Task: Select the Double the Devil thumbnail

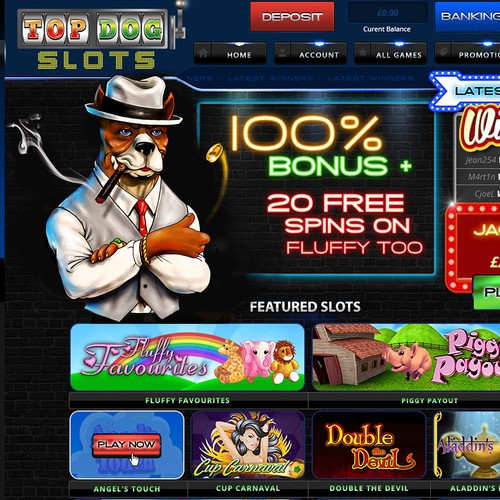Action: point(369,445)
